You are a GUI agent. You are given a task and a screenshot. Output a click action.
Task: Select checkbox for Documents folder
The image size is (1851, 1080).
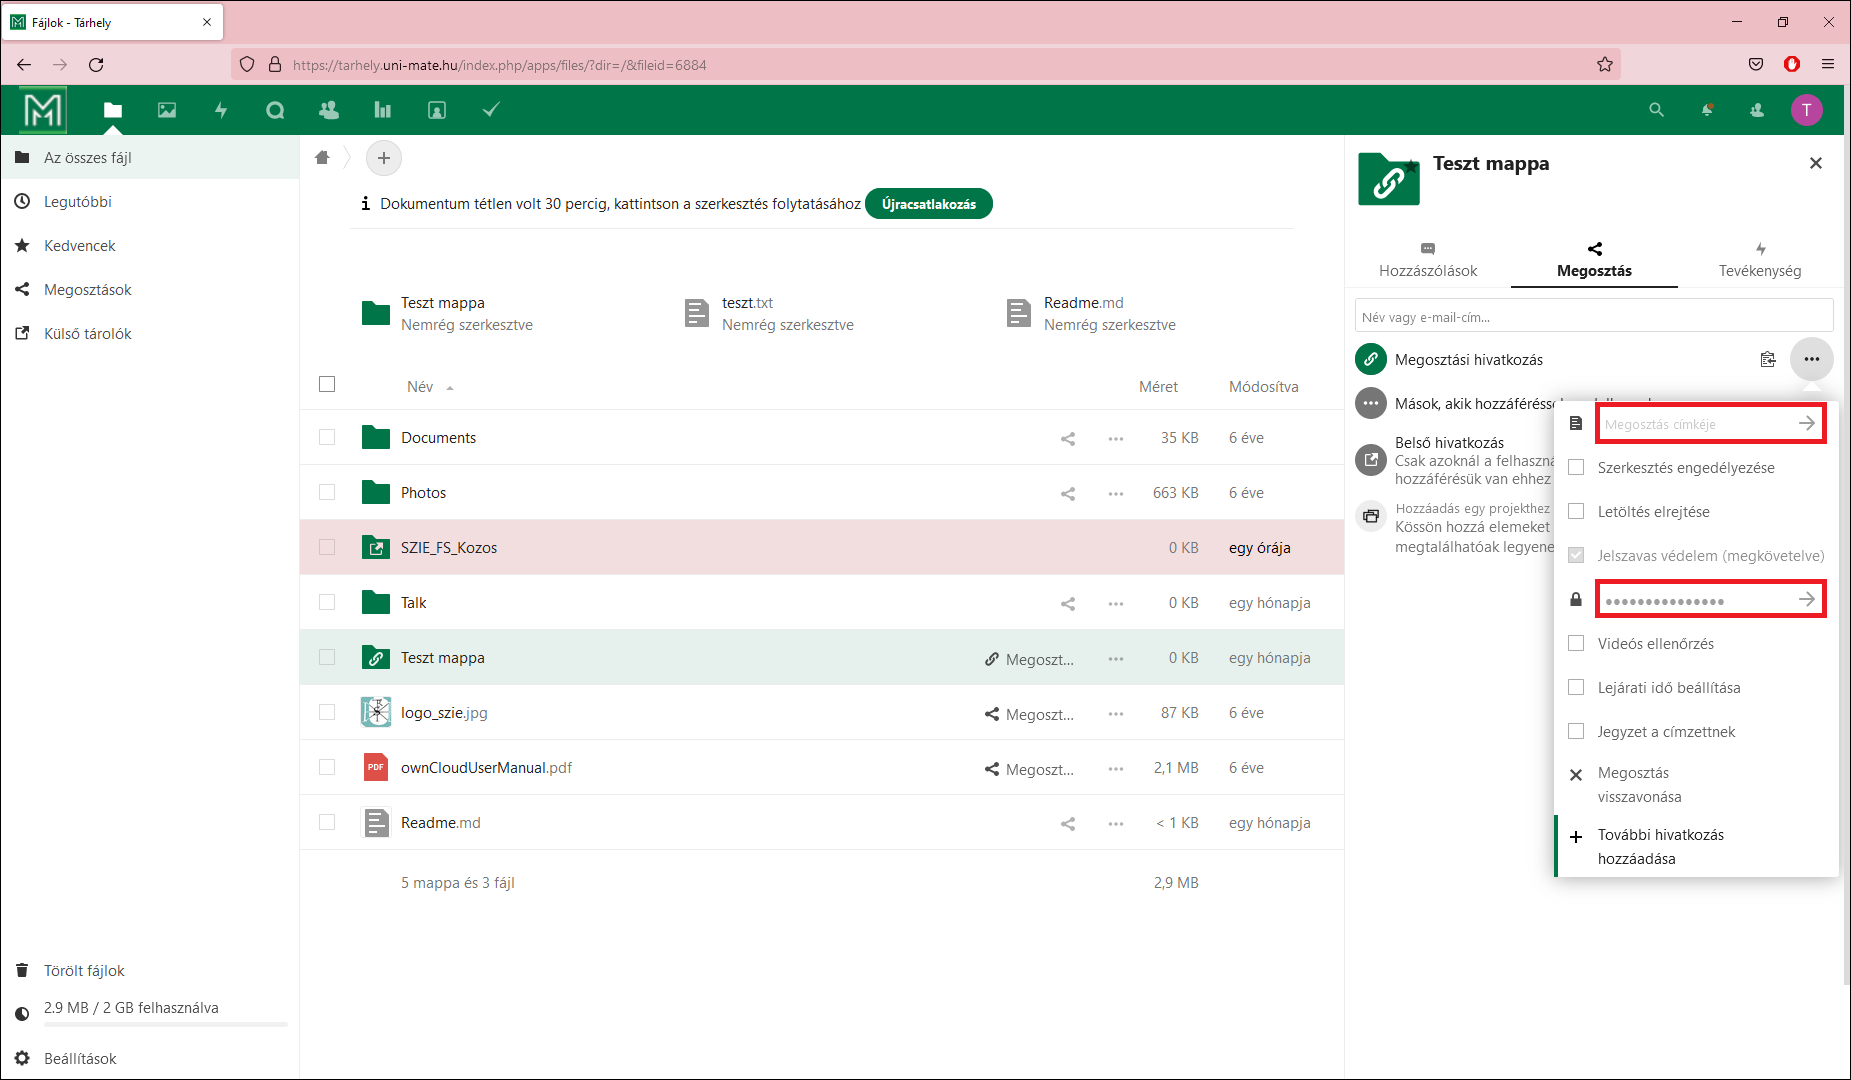click(x=327, y=437)
